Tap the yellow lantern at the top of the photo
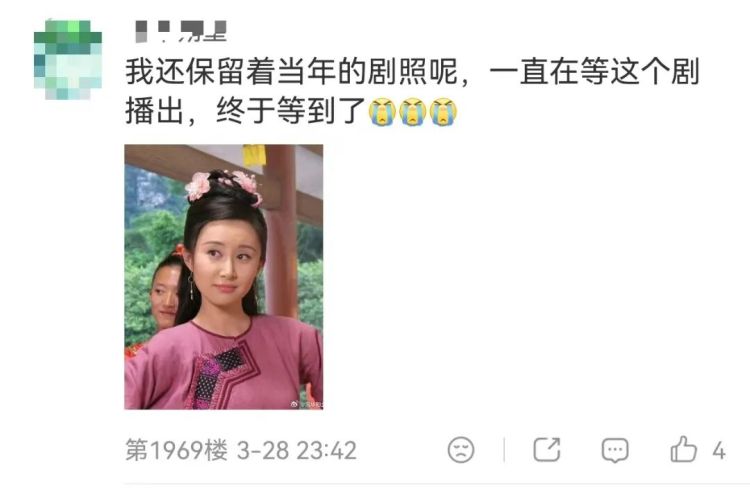 tap(254, 155)
